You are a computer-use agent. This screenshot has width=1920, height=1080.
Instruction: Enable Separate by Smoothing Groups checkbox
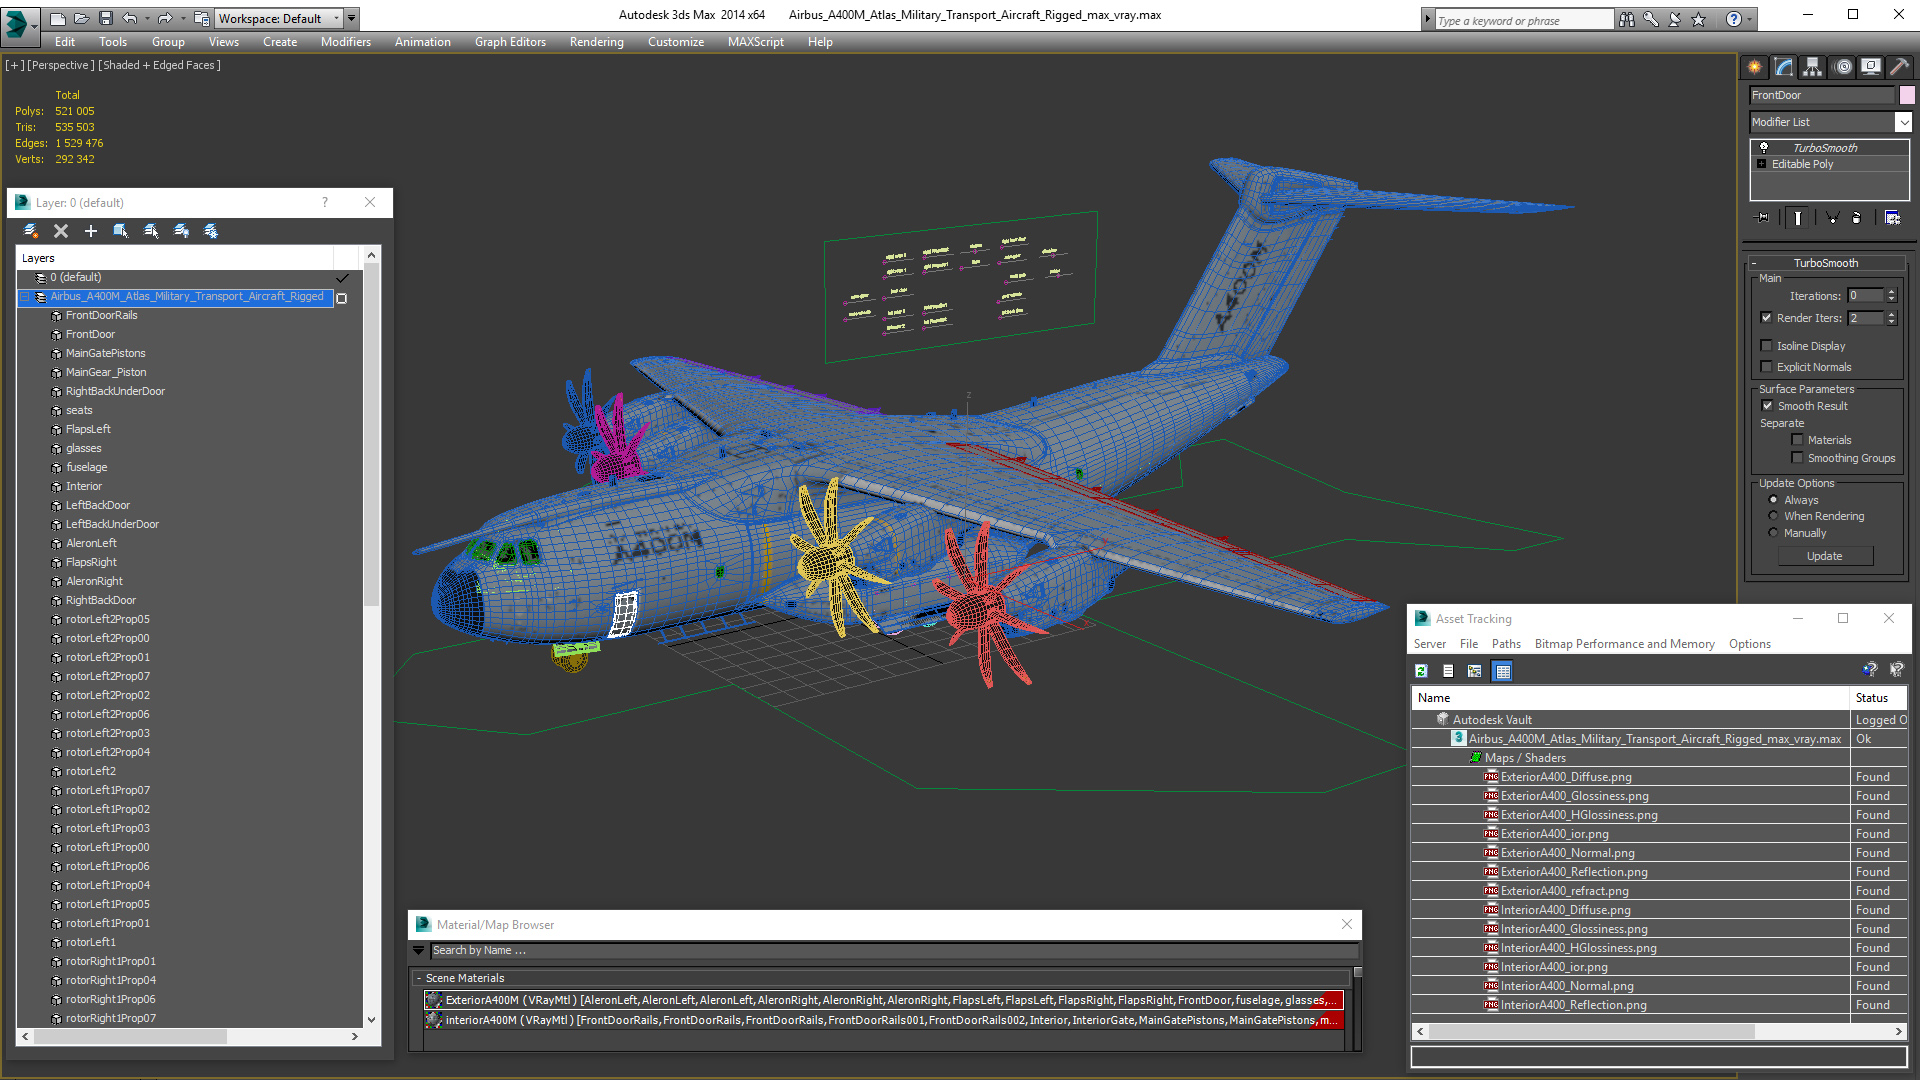click(1798, 458)
